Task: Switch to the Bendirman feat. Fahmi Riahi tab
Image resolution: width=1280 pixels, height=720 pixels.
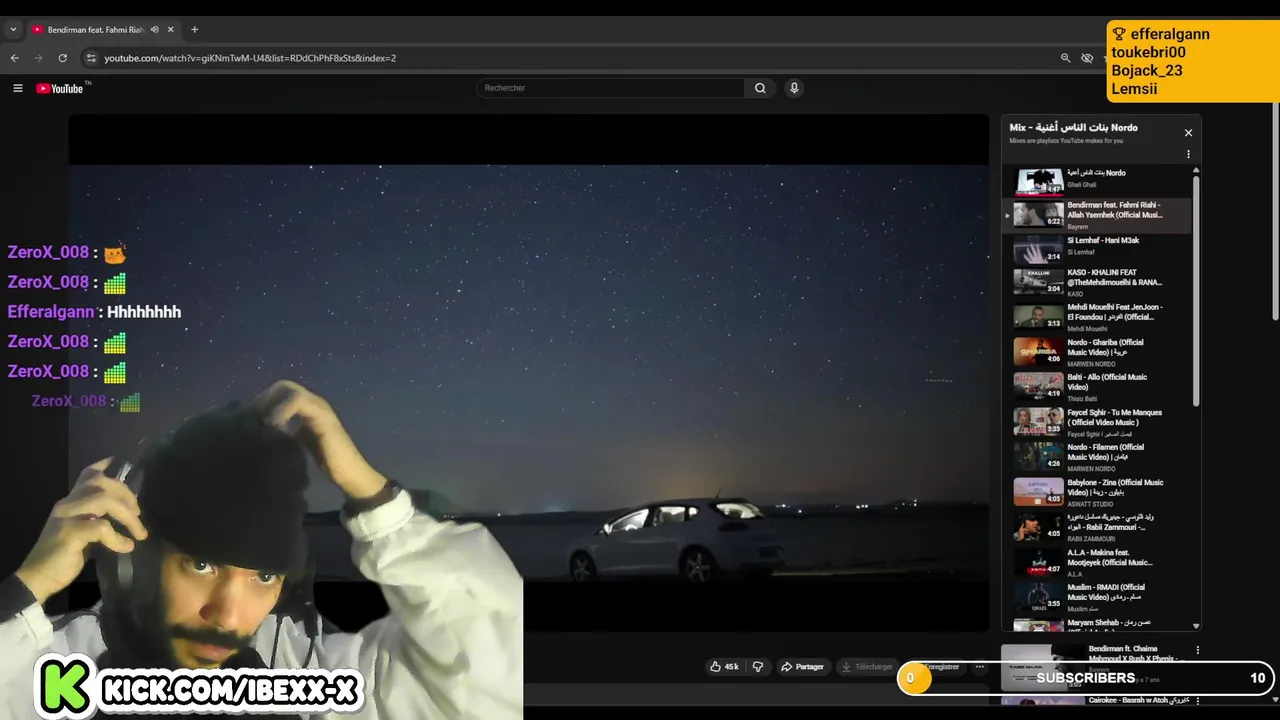Action: pyautogui.click(x=95, y=30)
